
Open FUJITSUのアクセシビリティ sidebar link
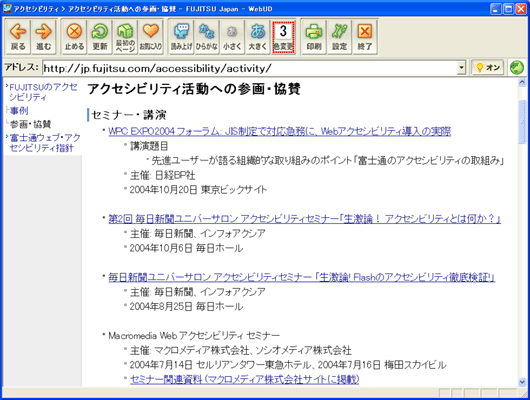click(43, 92)
